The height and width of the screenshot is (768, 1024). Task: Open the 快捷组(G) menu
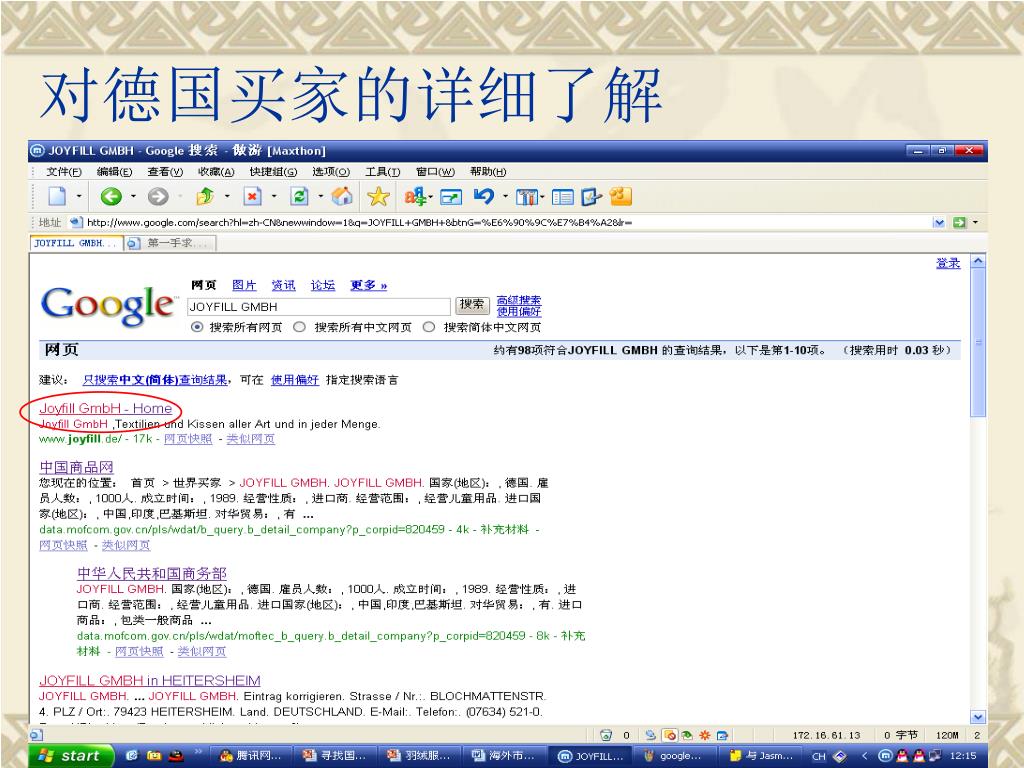click(273, 172)
